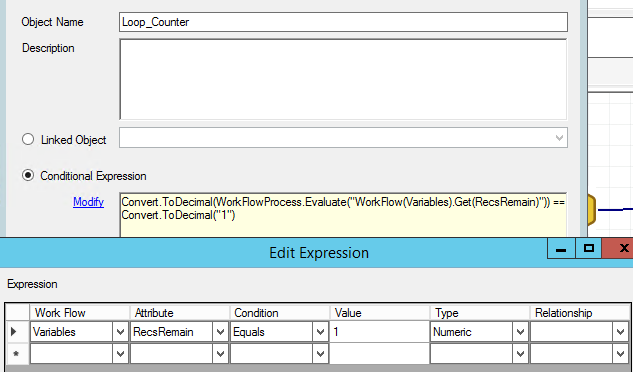
Task: Expand the Work Flow dropdown showing Variables
Action: 120,332
